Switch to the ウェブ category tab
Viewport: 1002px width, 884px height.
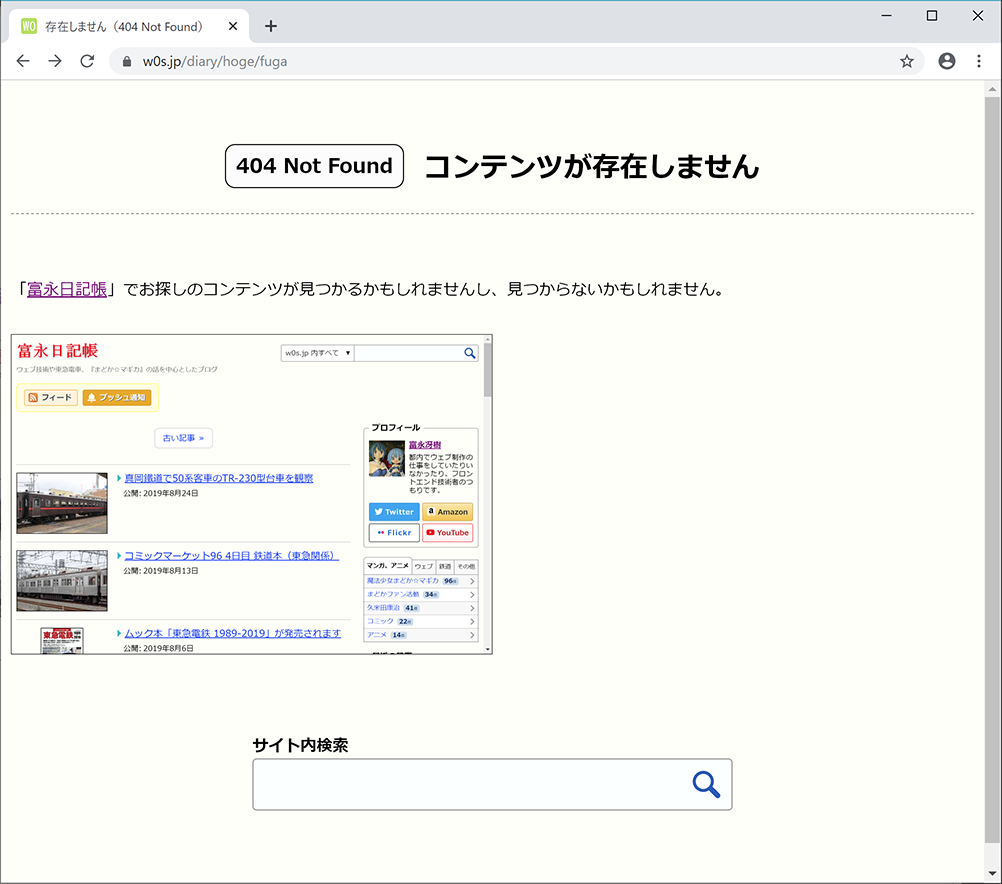click(424, 566)
